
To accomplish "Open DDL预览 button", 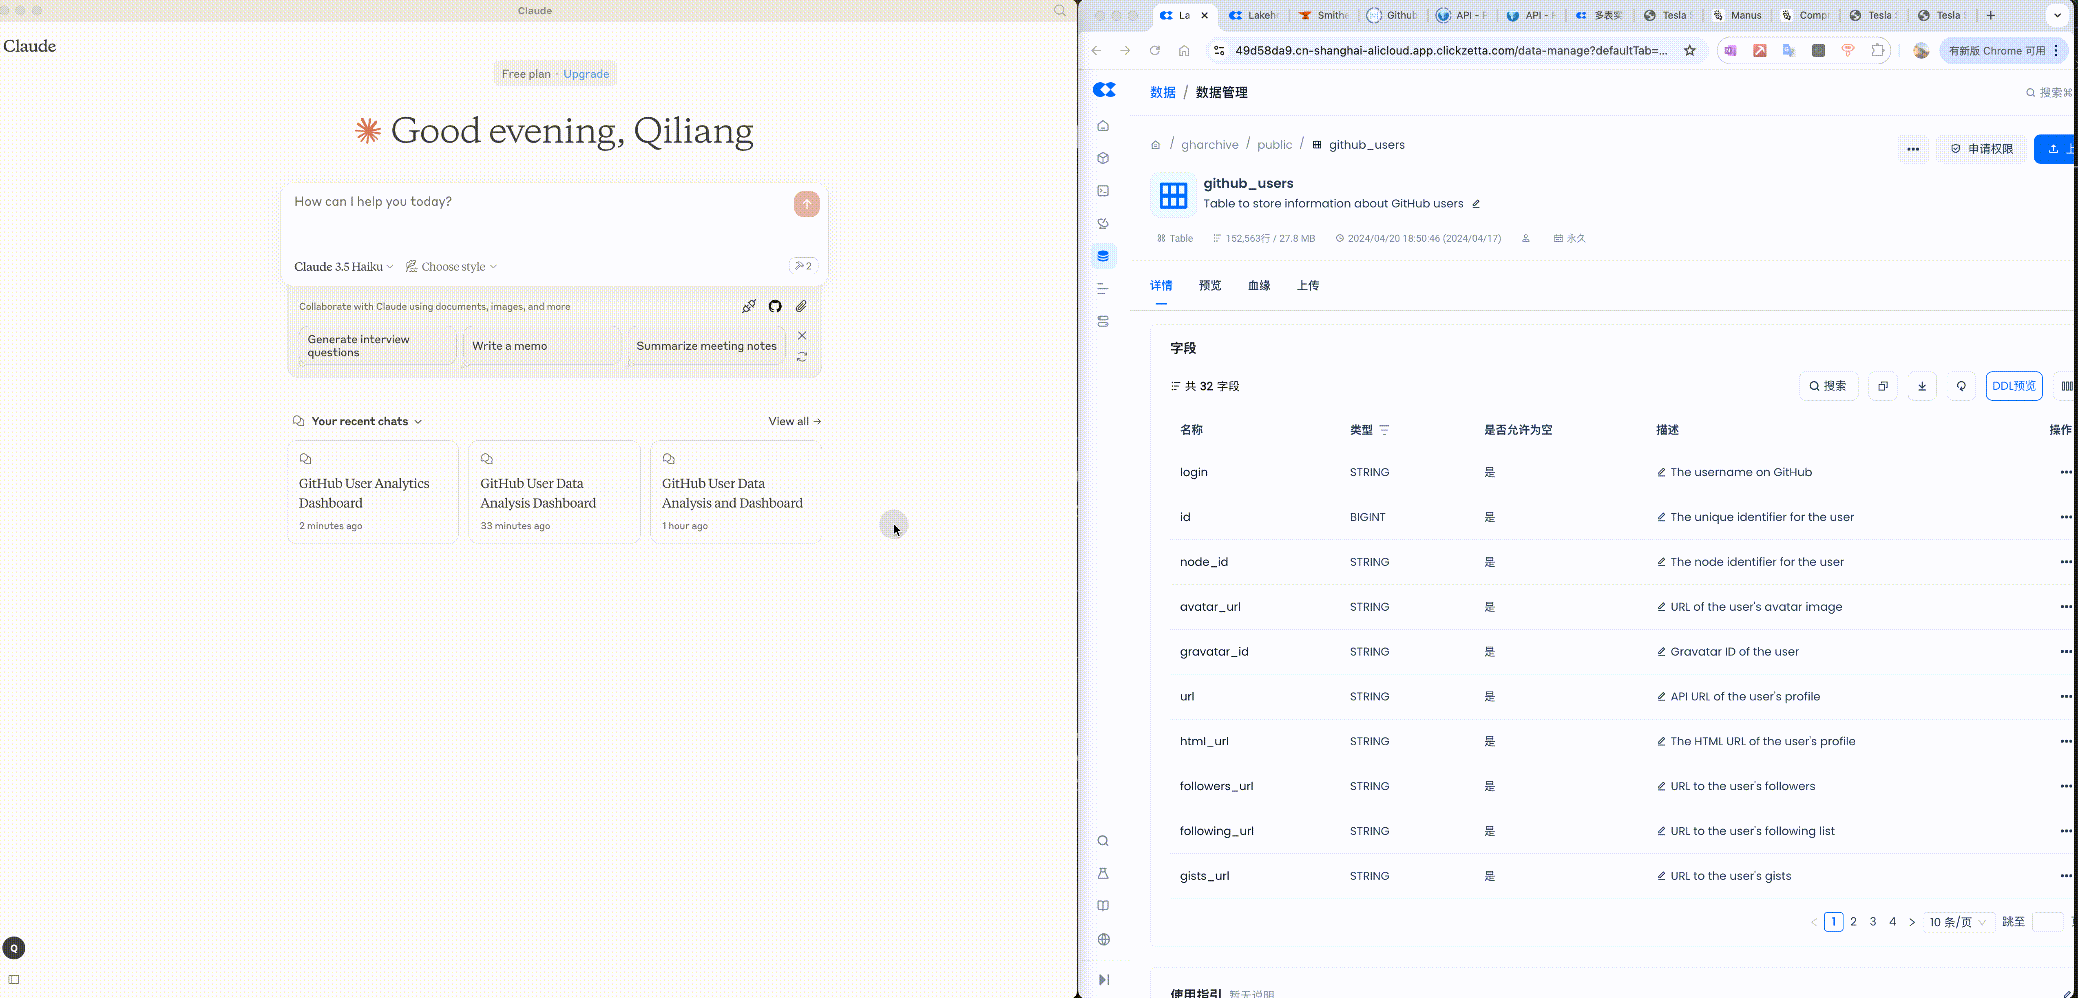I will tap(2014, 386).
